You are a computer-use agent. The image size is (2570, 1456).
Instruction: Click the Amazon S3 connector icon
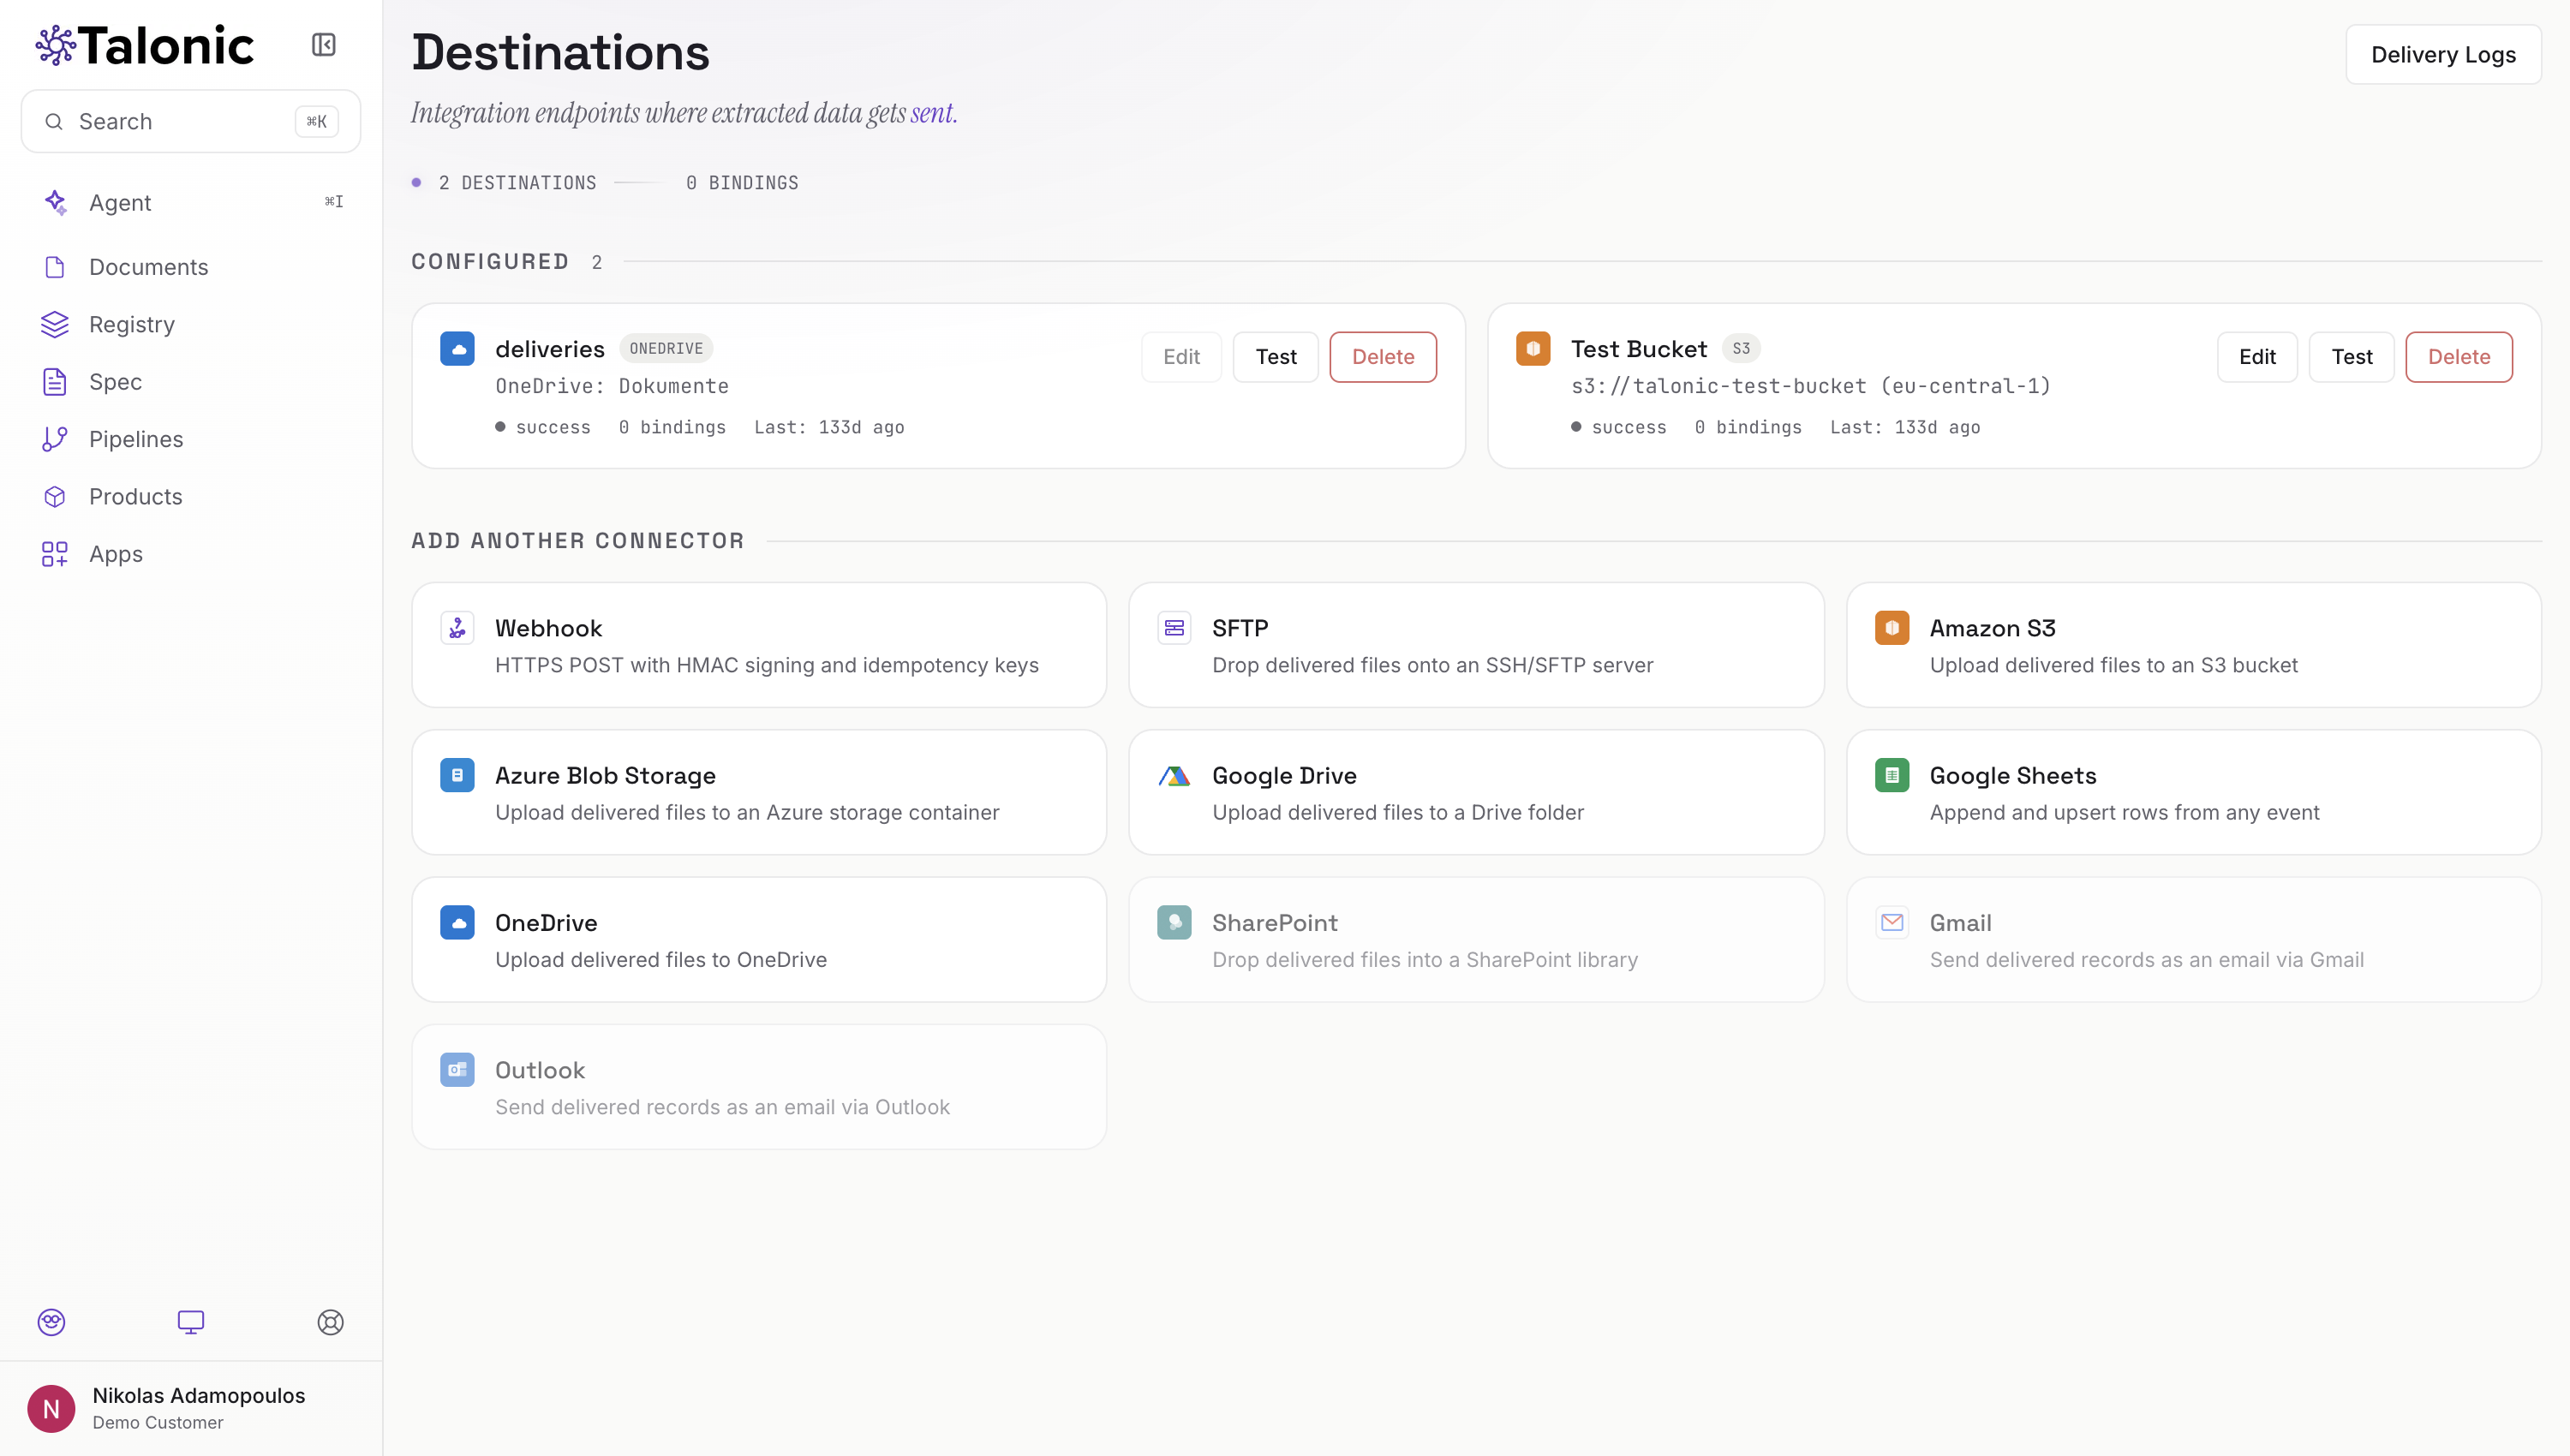(x=1891, y=628)
